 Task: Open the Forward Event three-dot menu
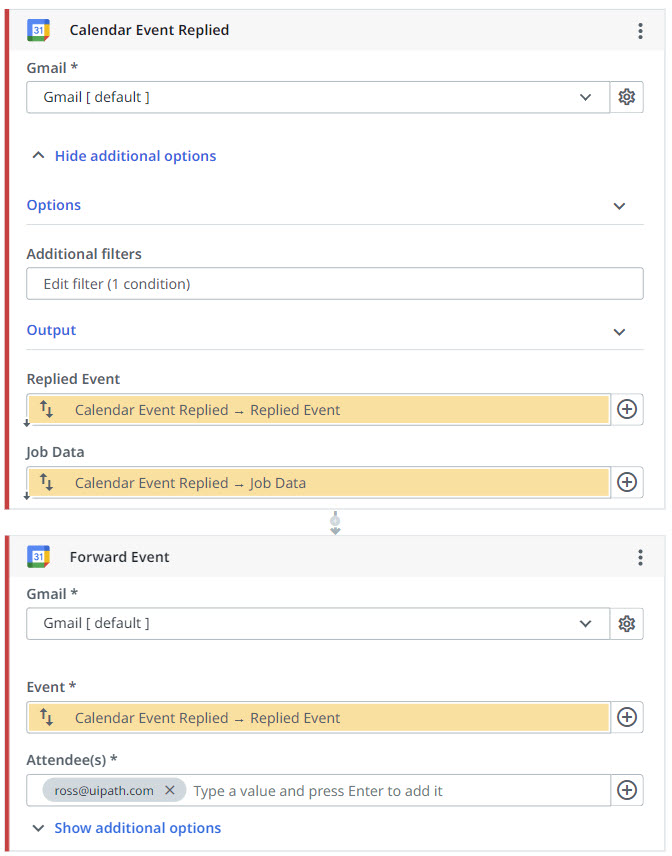point(640,558)
